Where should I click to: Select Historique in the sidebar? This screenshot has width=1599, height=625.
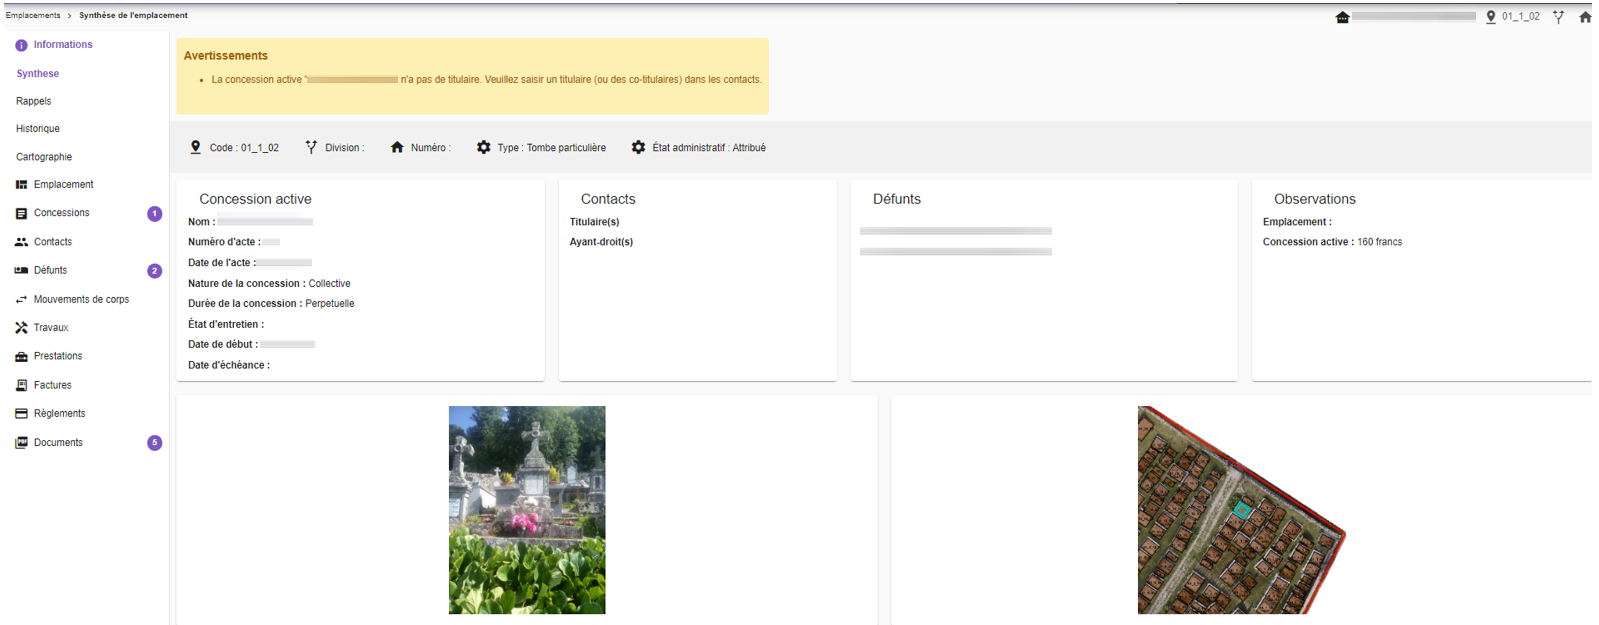coord(38,129)
